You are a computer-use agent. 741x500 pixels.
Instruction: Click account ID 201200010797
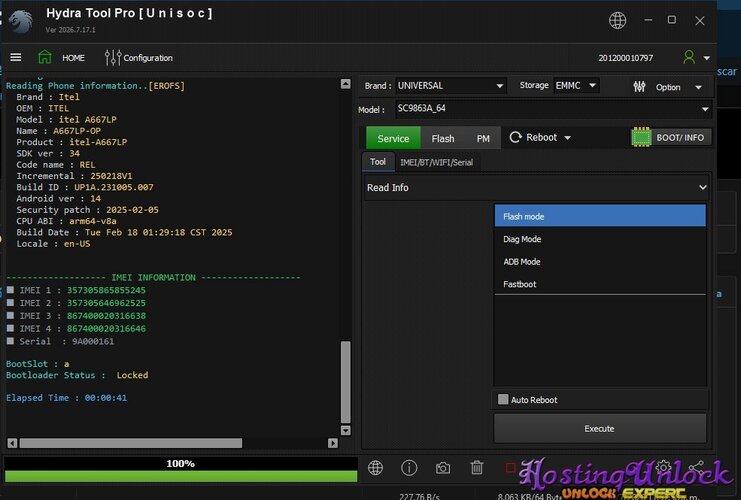[626, 58]
